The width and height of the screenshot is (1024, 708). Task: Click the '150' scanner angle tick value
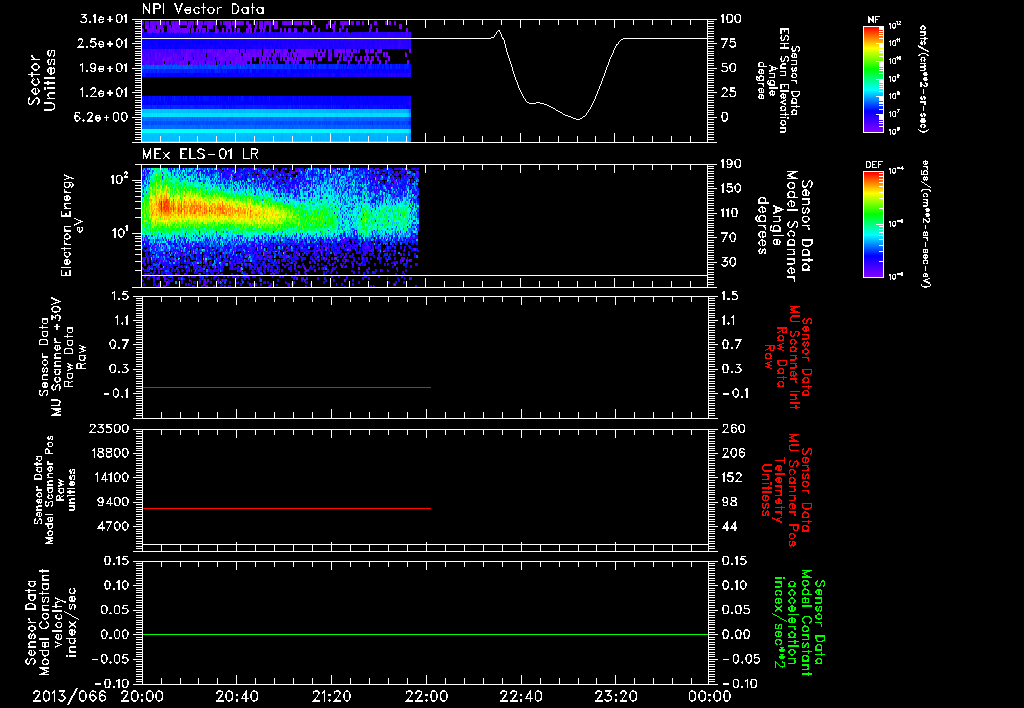coord(731,189)
